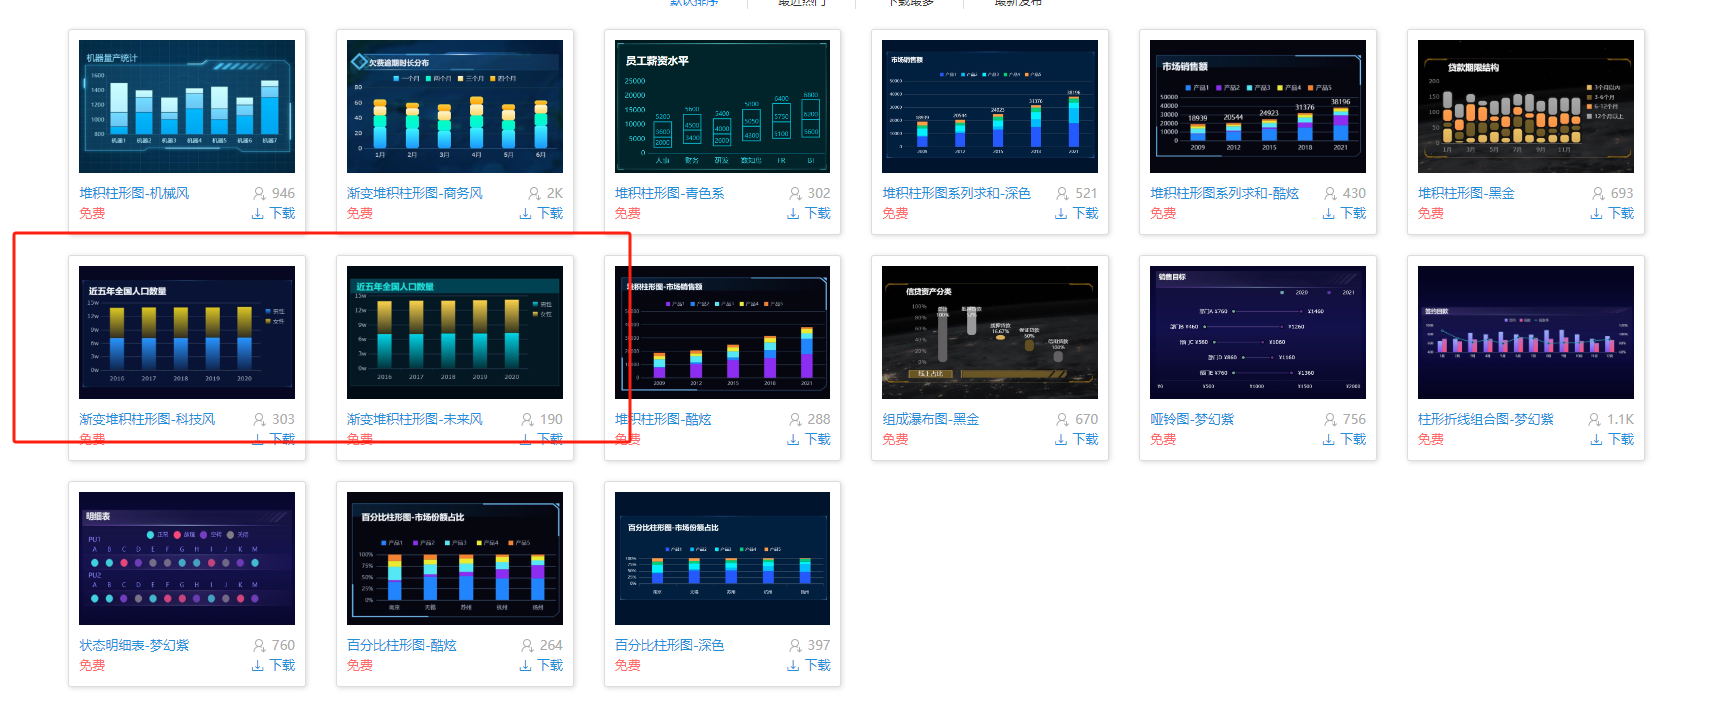The width and height of the screenshot is (1715, 714).
Task: Download the 堆积柱形图-黑金 template
Action: pos(1612,213)
